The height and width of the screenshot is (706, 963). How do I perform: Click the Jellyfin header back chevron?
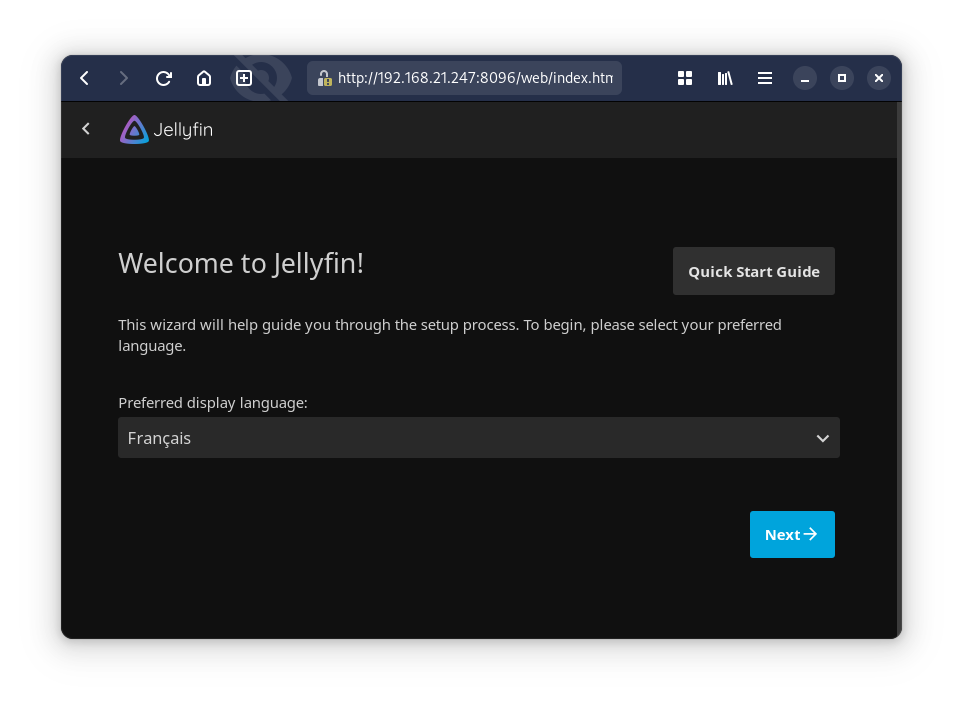point(86,129)
